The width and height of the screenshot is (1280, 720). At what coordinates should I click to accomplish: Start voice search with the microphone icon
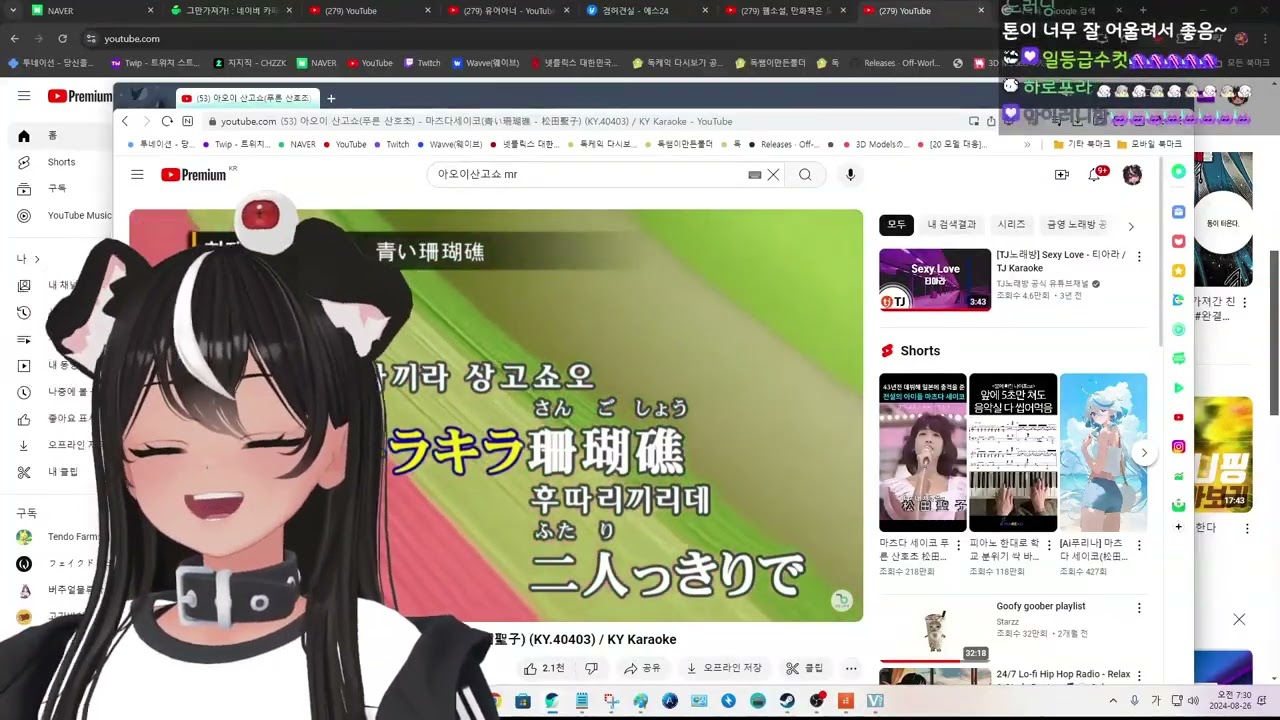(x=850, y=175)
